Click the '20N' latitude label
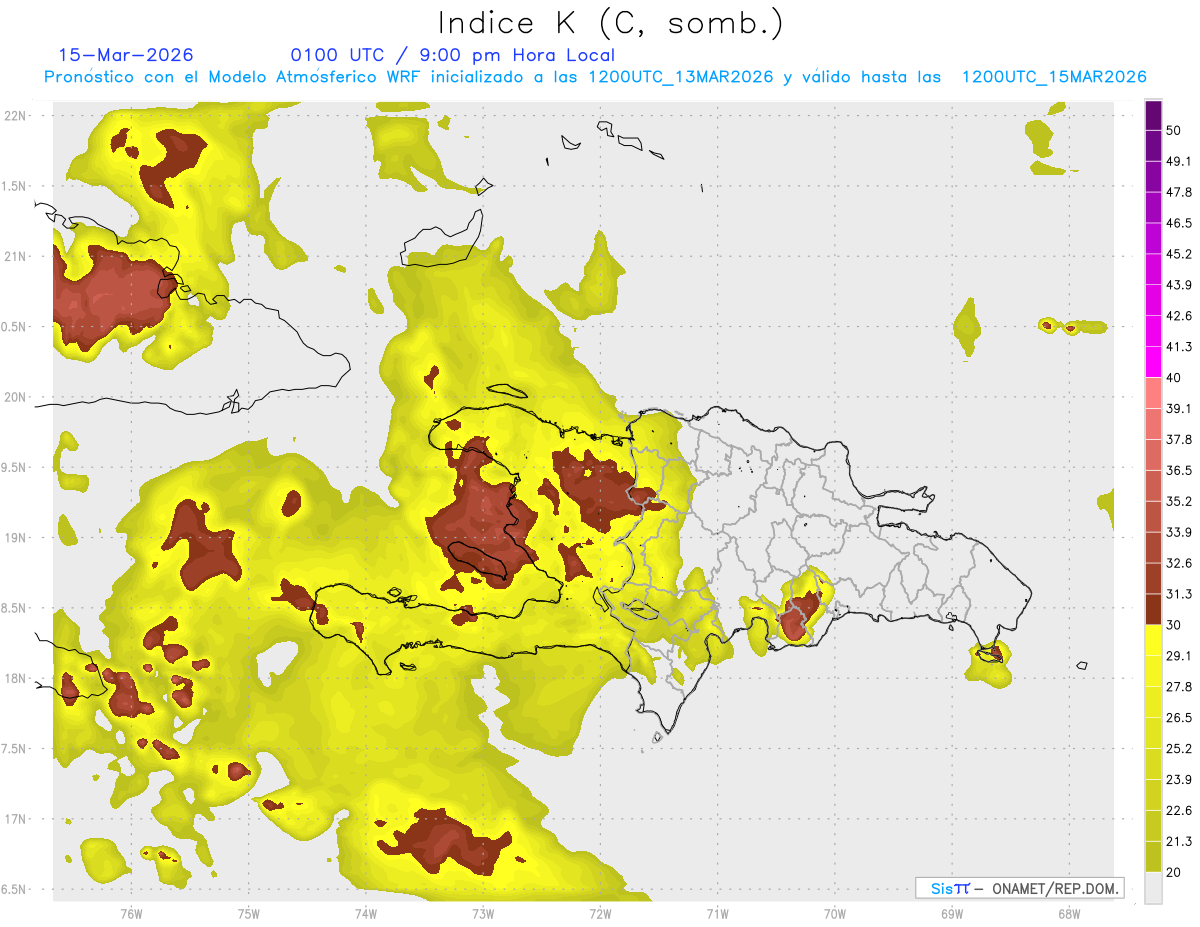The width and height of the screenshot is (1200, 927). [x=14, y=397]
